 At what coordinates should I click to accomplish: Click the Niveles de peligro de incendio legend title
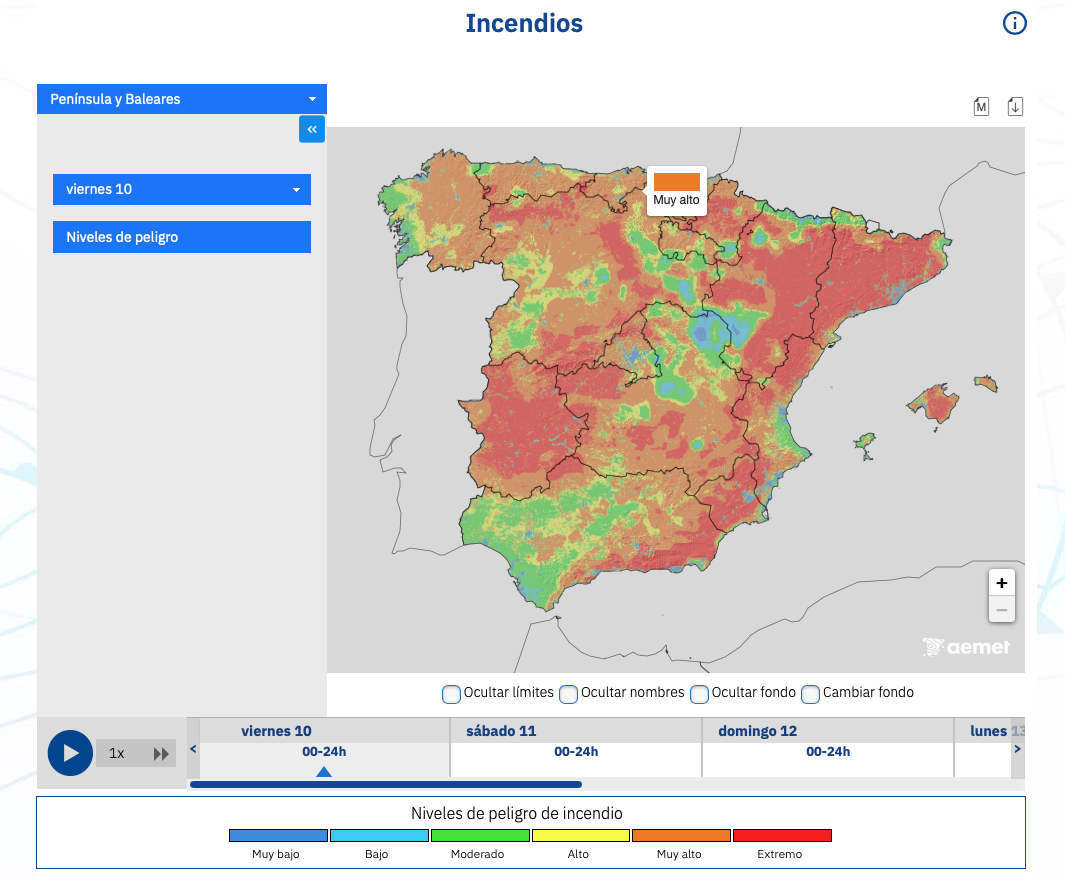pos(516,813)
